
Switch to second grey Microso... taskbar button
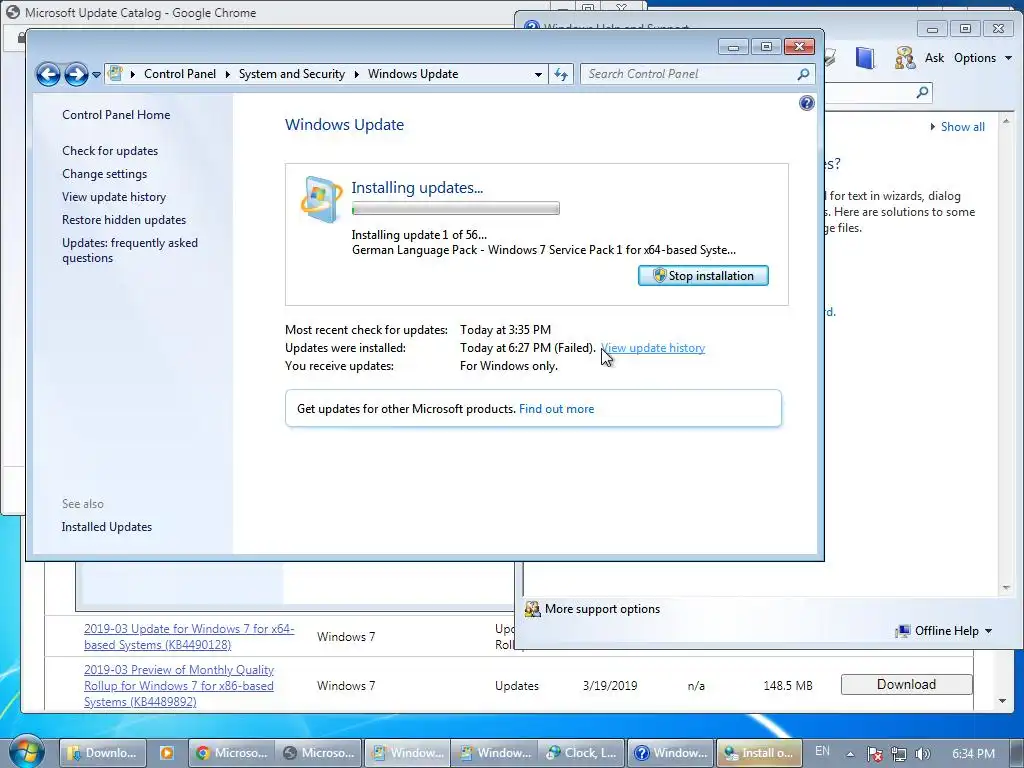(x=319, y=753)
